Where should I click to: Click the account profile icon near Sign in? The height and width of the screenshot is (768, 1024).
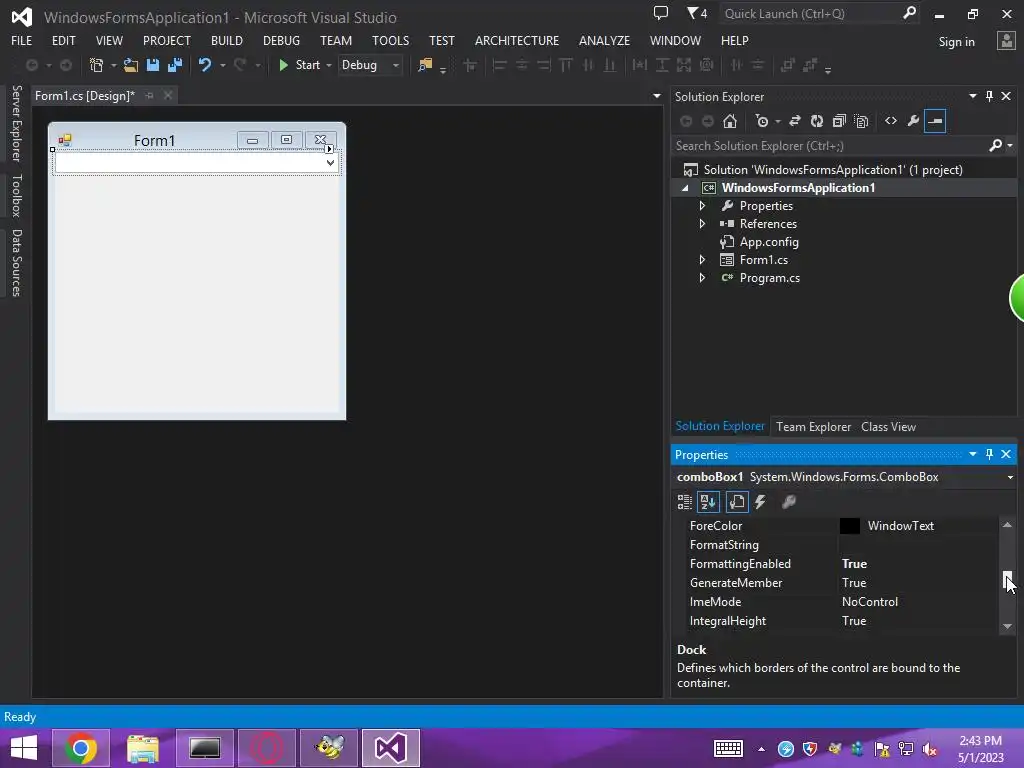click(1006, 40)
